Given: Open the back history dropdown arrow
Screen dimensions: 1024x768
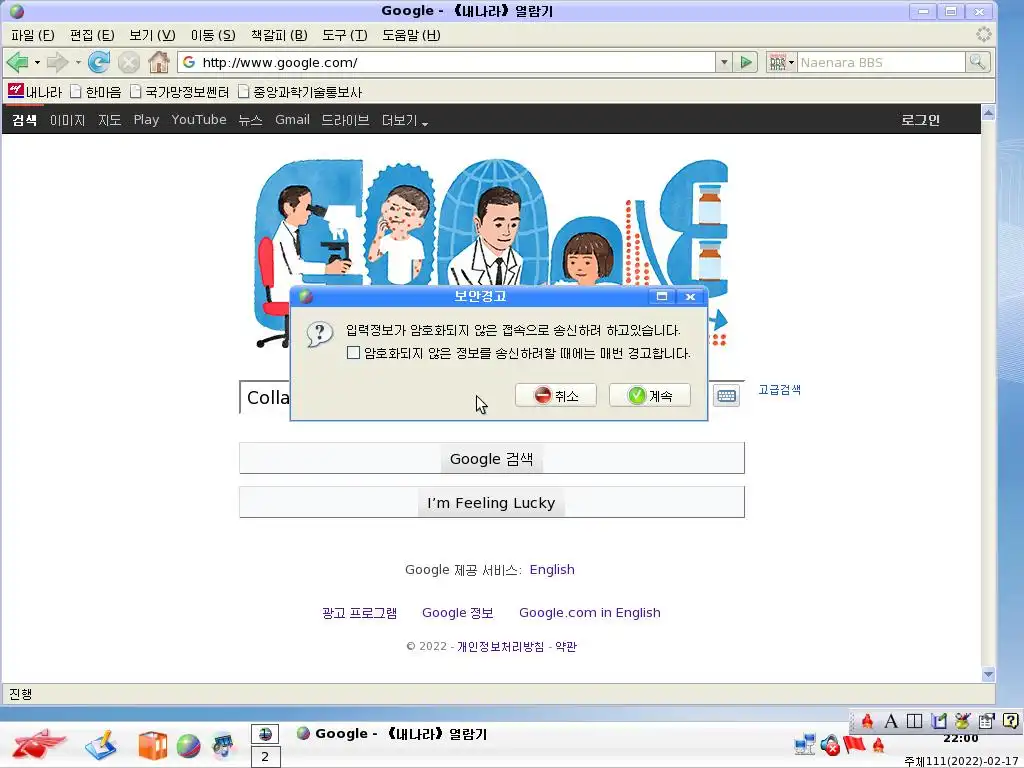Looking at the screenshot, I should tap(37, 63).
